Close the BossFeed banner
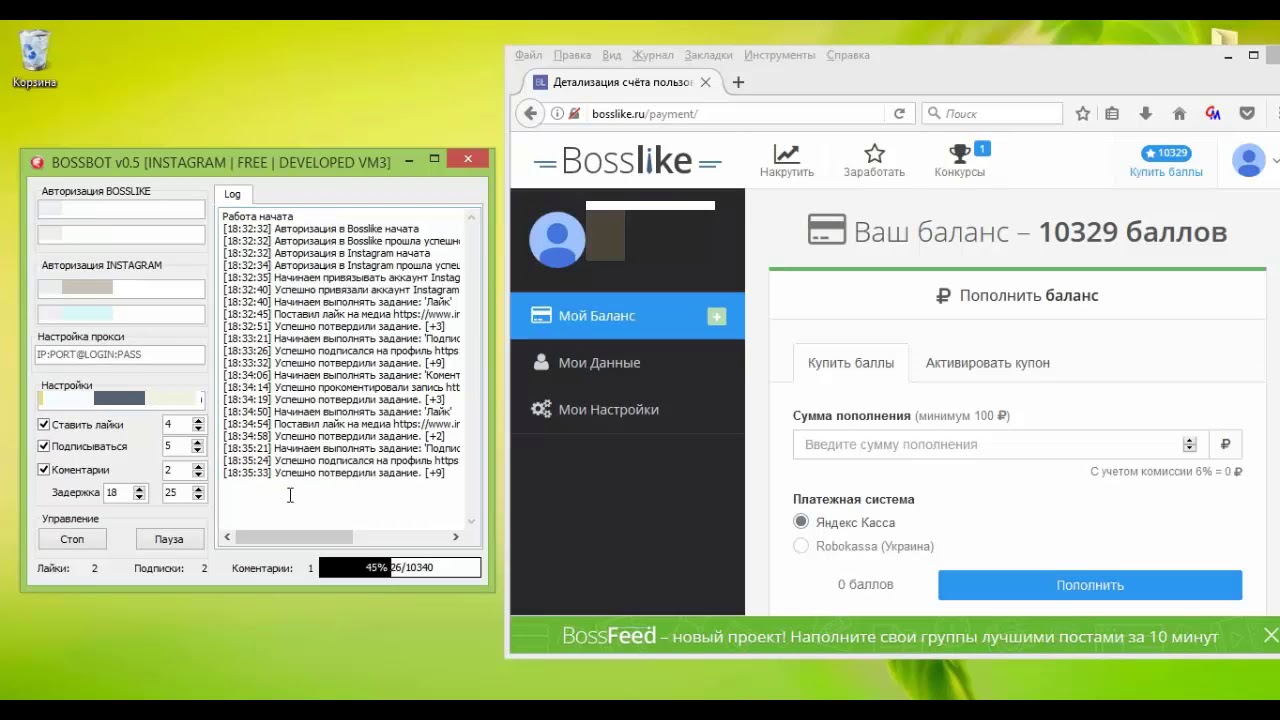Viewport: 1280px width, 720px height. [1270, 635]
